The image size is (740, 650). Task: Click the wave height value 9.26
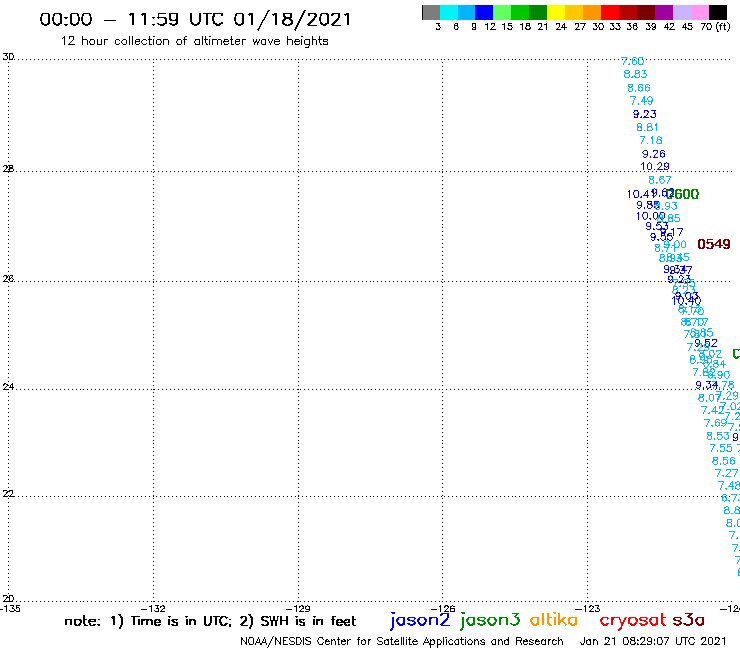654,154
